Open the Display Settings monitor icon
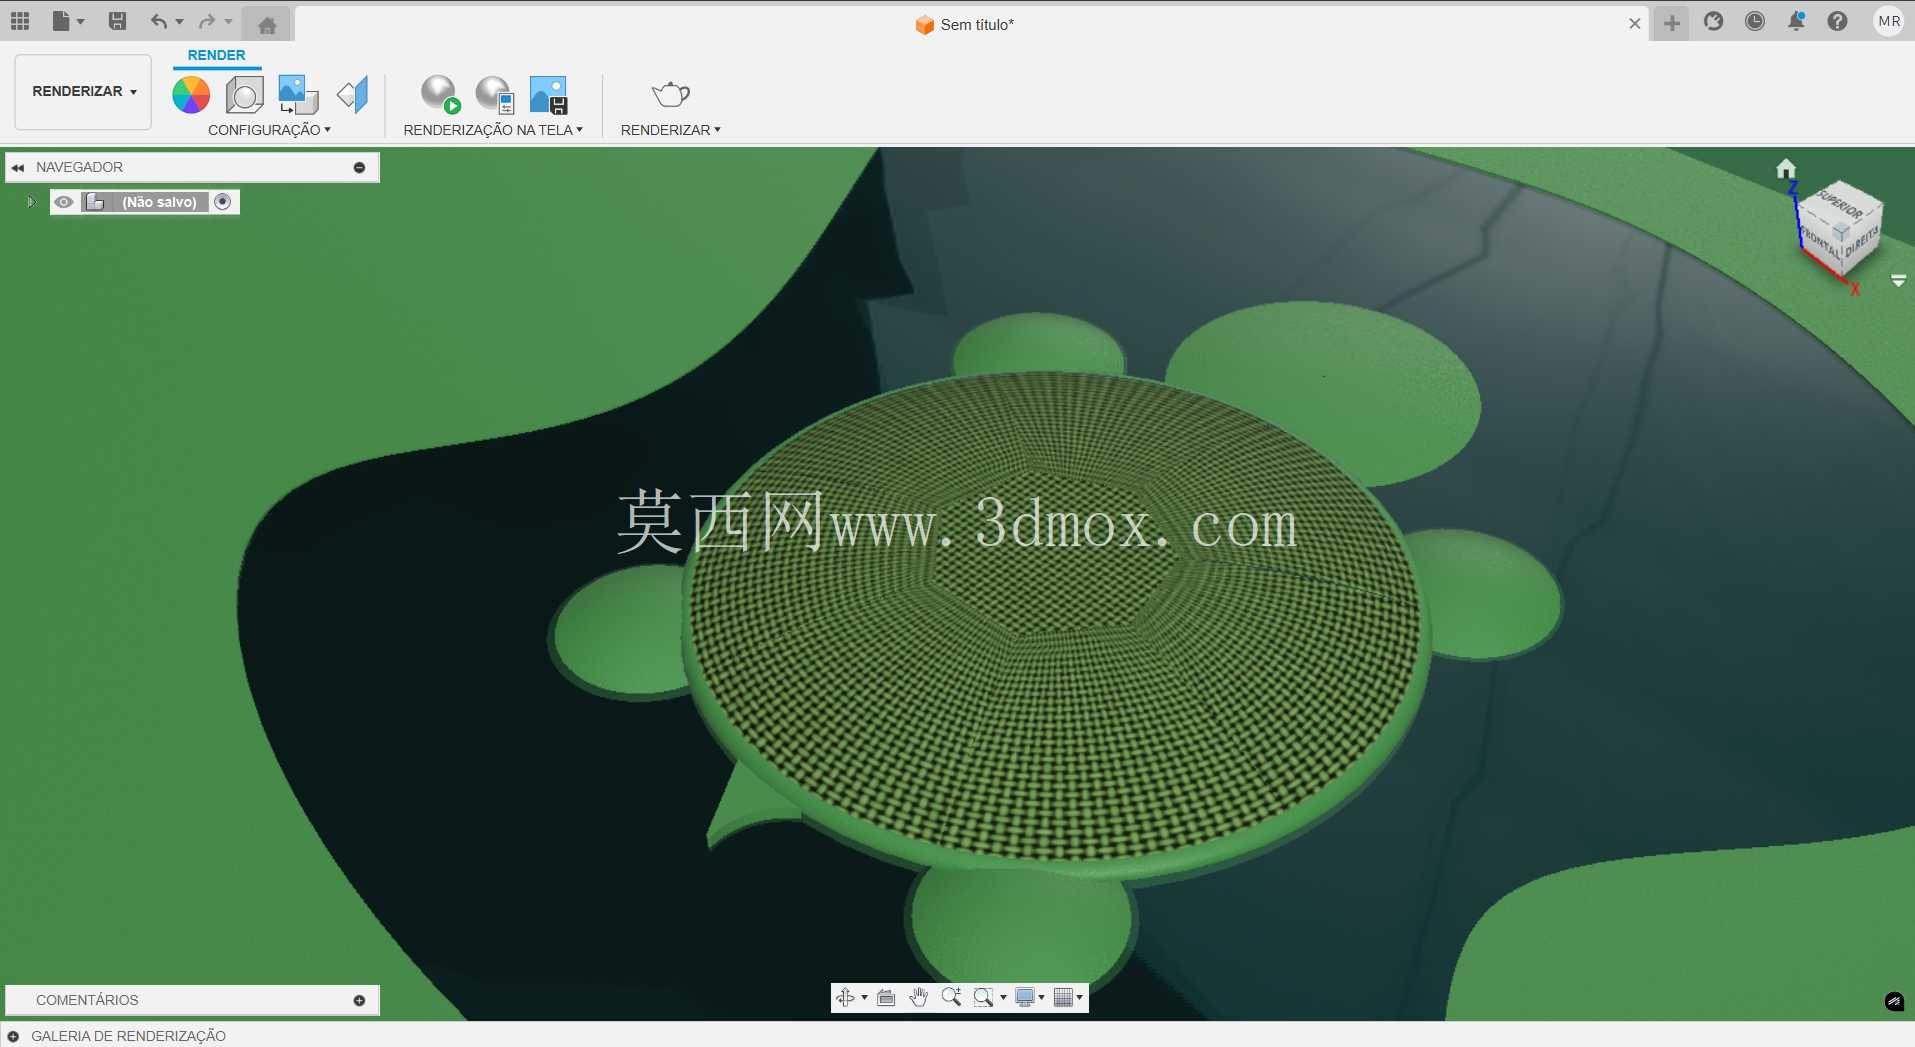 (x=1025, y=997)
